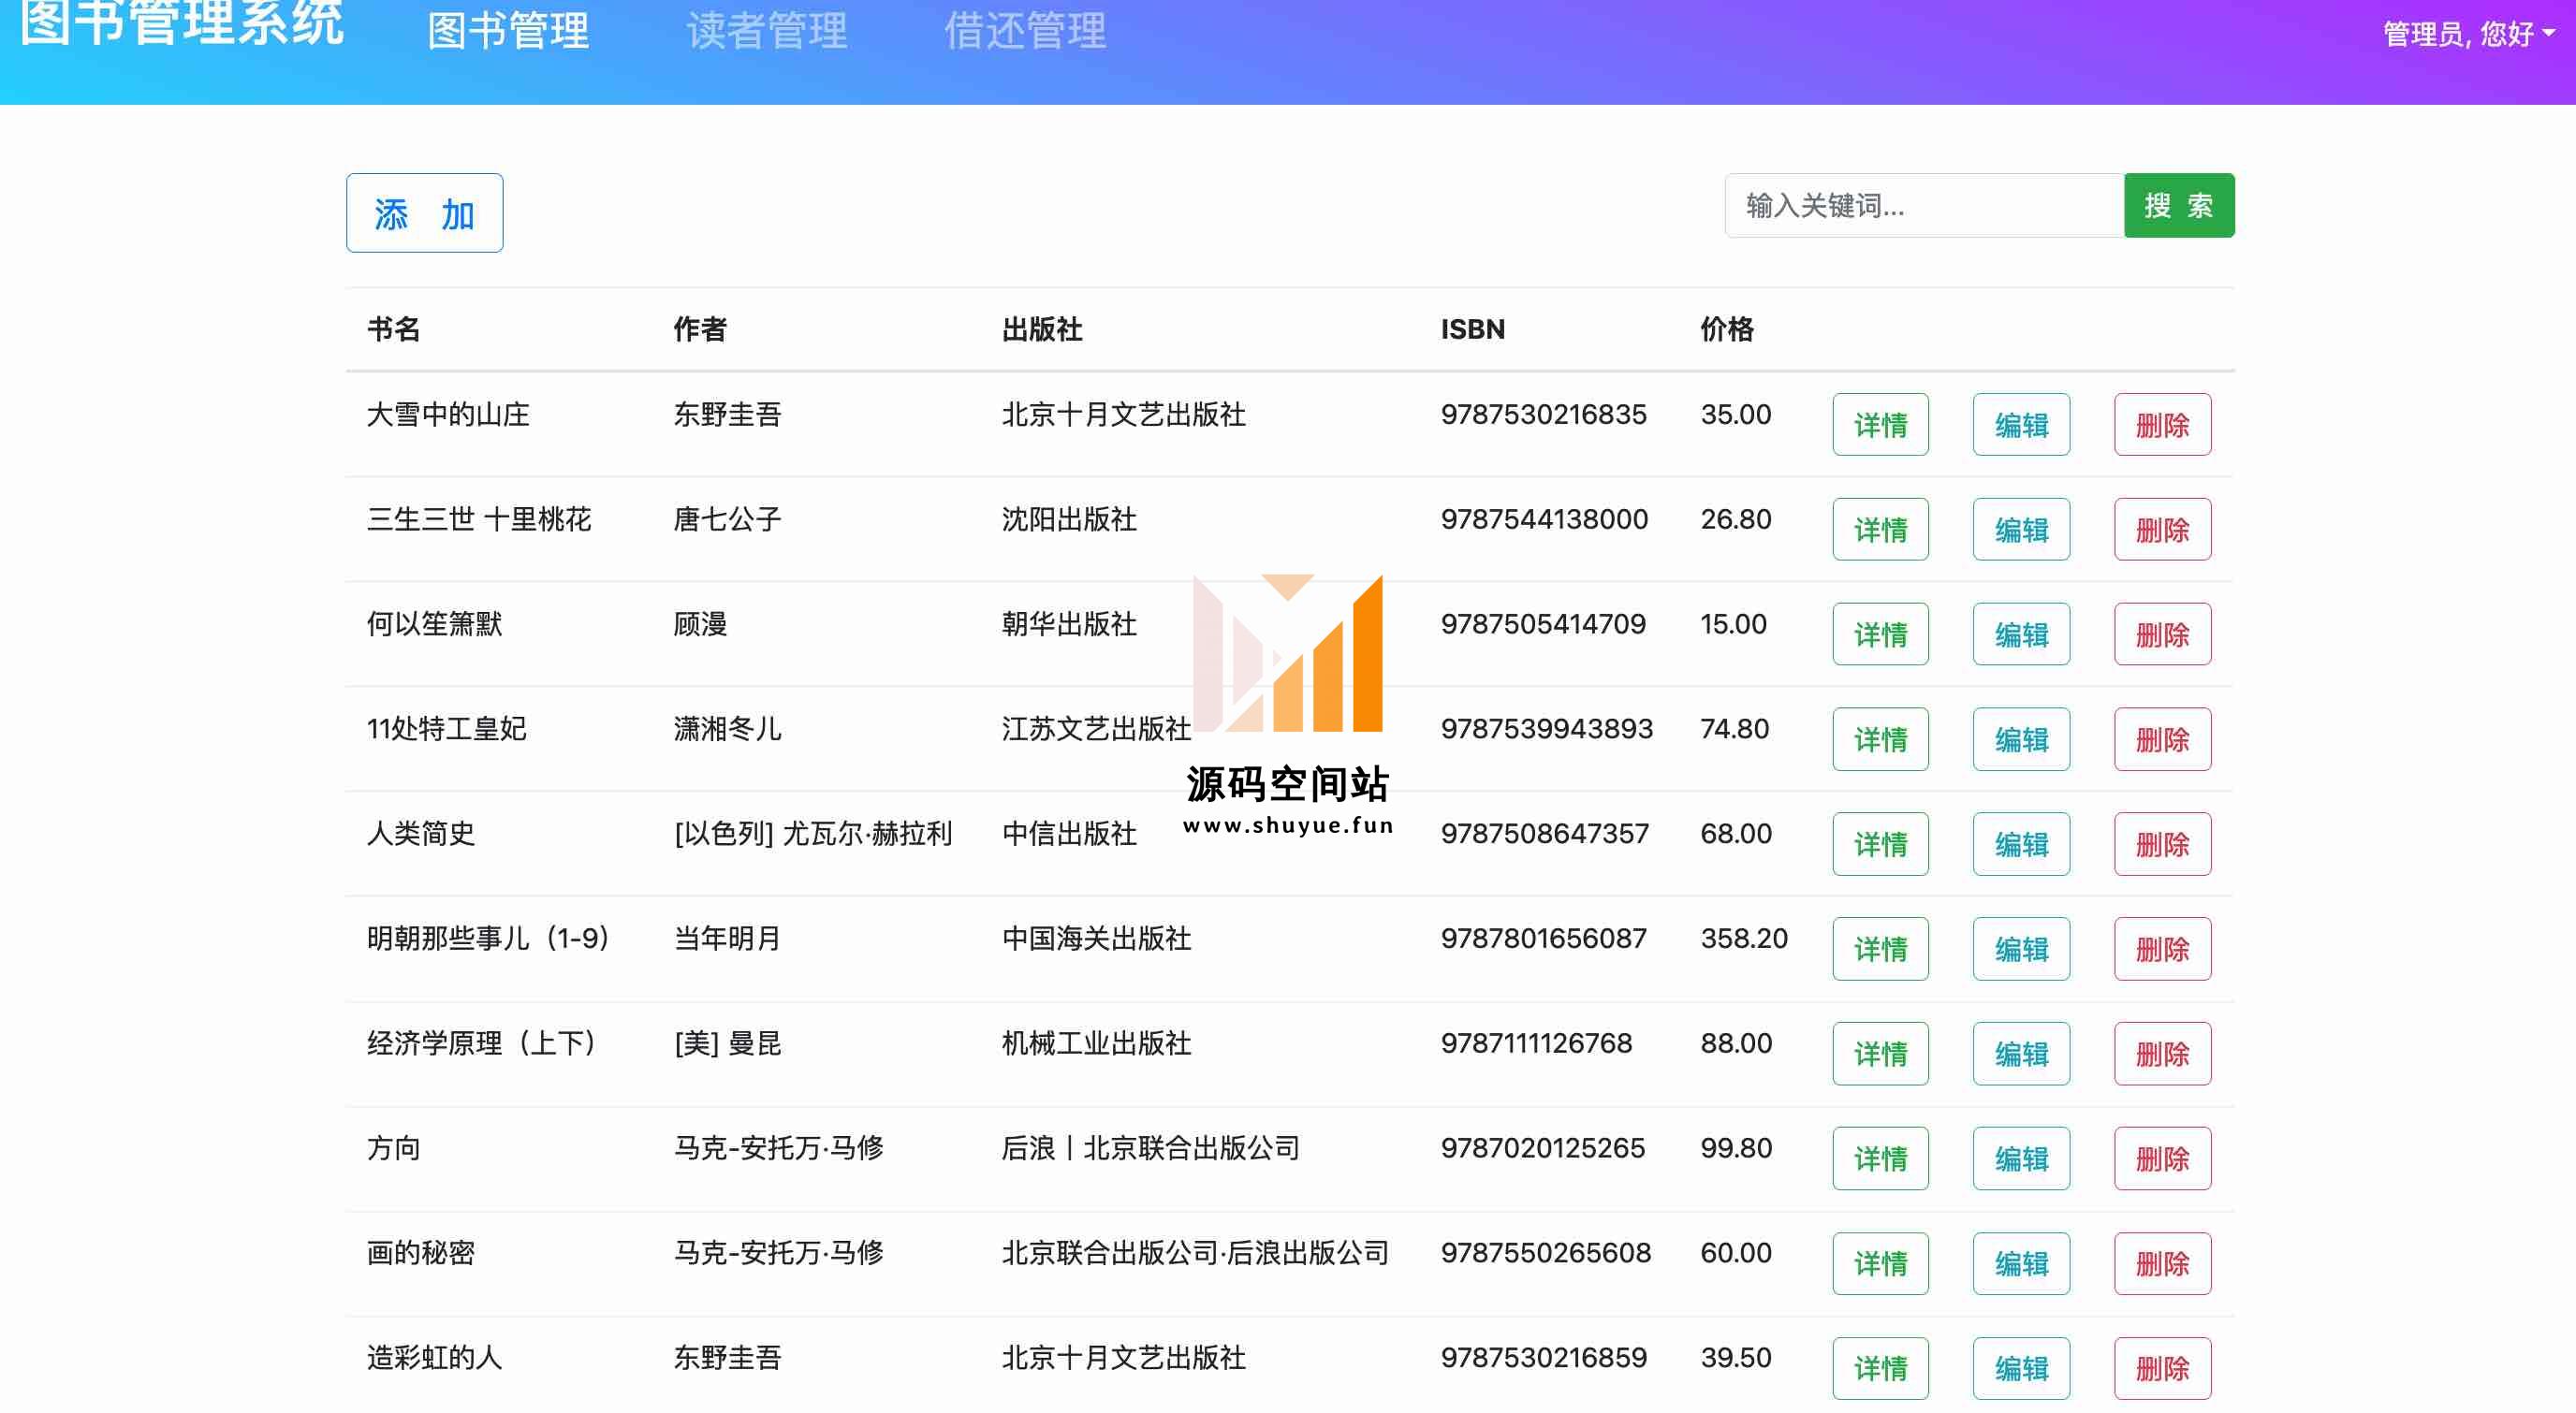
Task: Edit the 造彩虹的人 entry
Action: tap(2021, 1368)
